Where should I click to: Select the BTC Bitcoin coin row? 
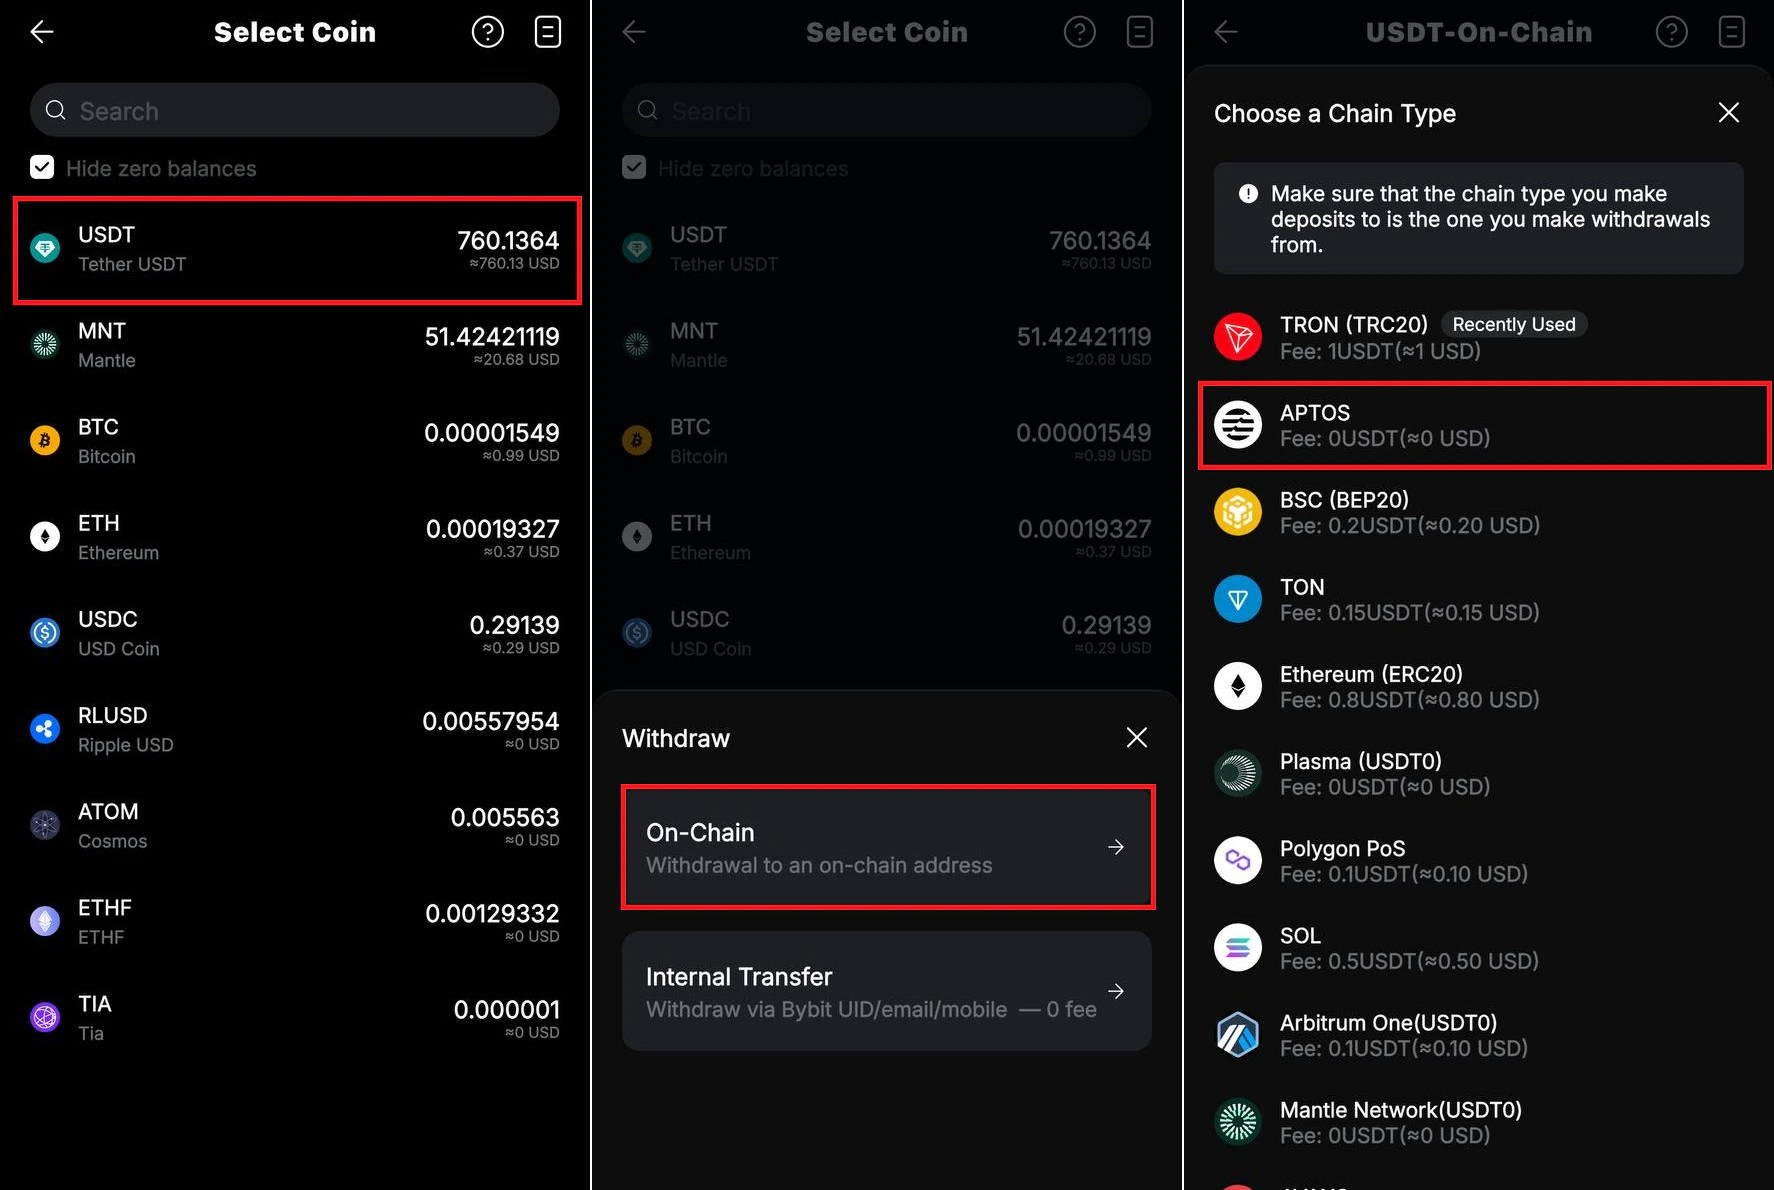click(x=295, y=441)
